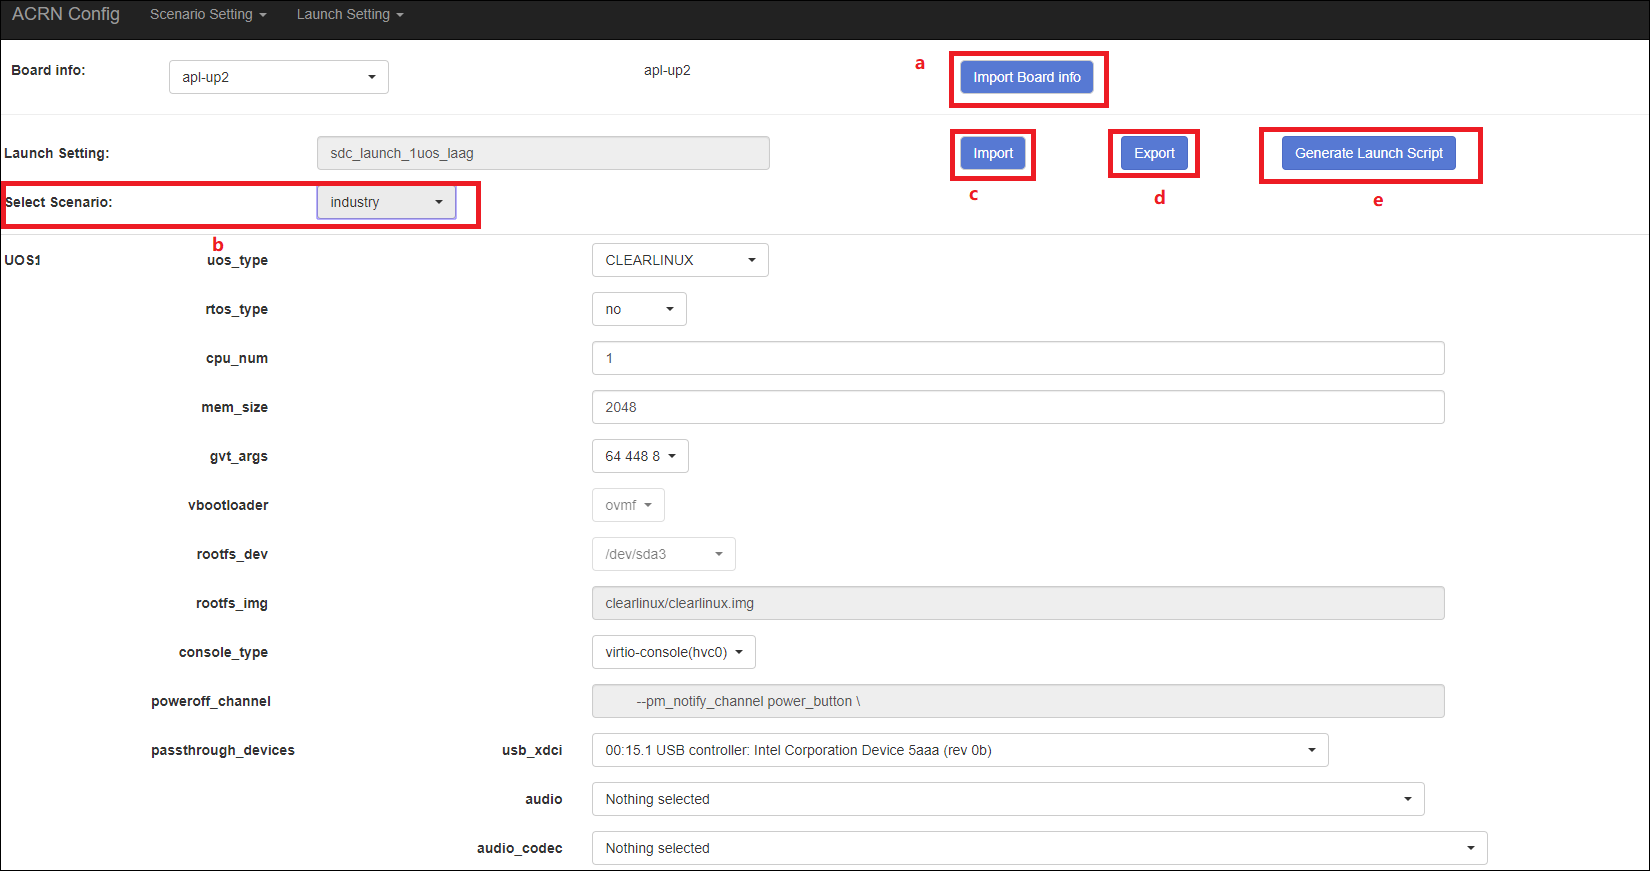Open the Board info apl-up2 dropdown
This screenshot has height=871, width=1650.
point(278,77)
